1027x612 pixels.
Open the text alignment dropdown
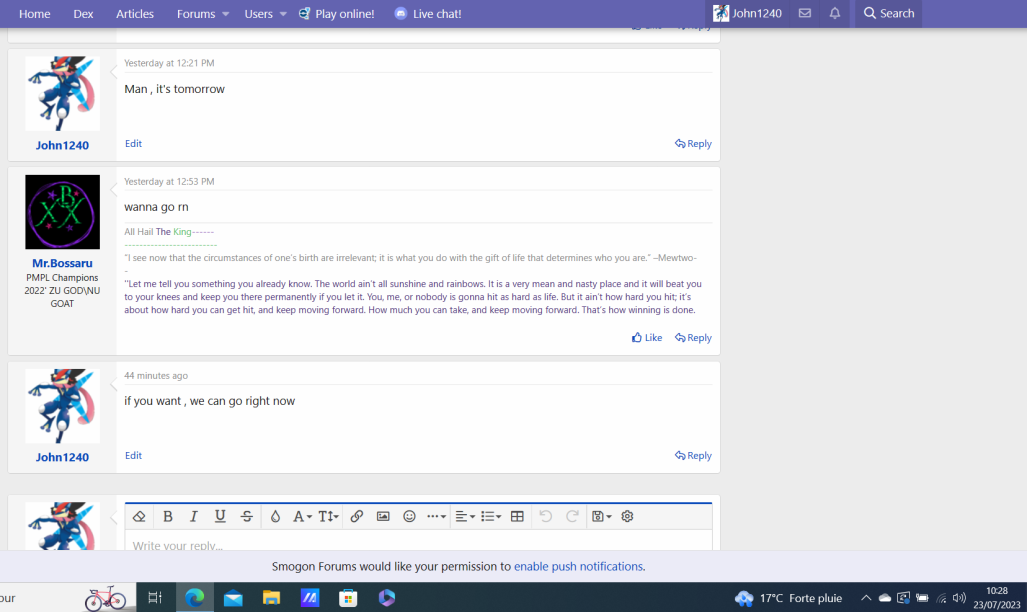[464, 517]
